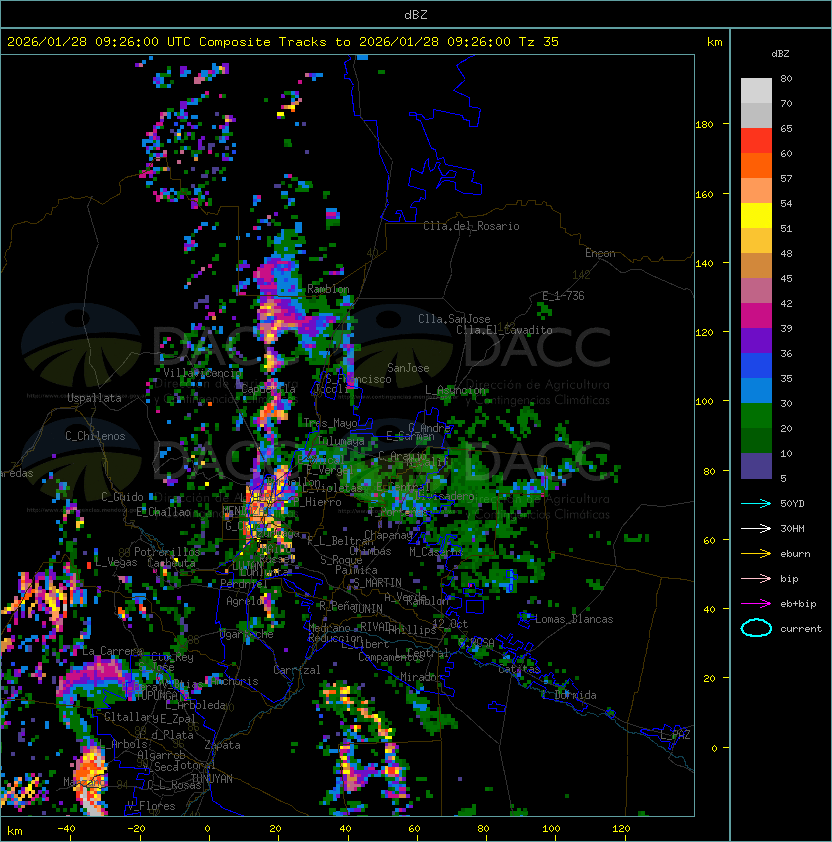Click the 'Chapanay' map label
832x842 pixels.
tap(388, 535)
